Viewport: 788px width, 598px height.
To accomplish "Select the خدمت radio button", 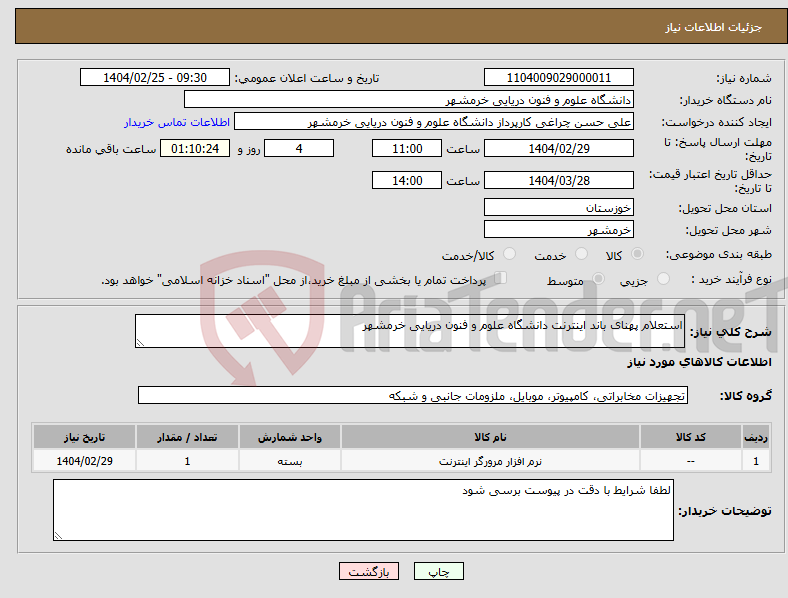I will [x=581, y=254].
